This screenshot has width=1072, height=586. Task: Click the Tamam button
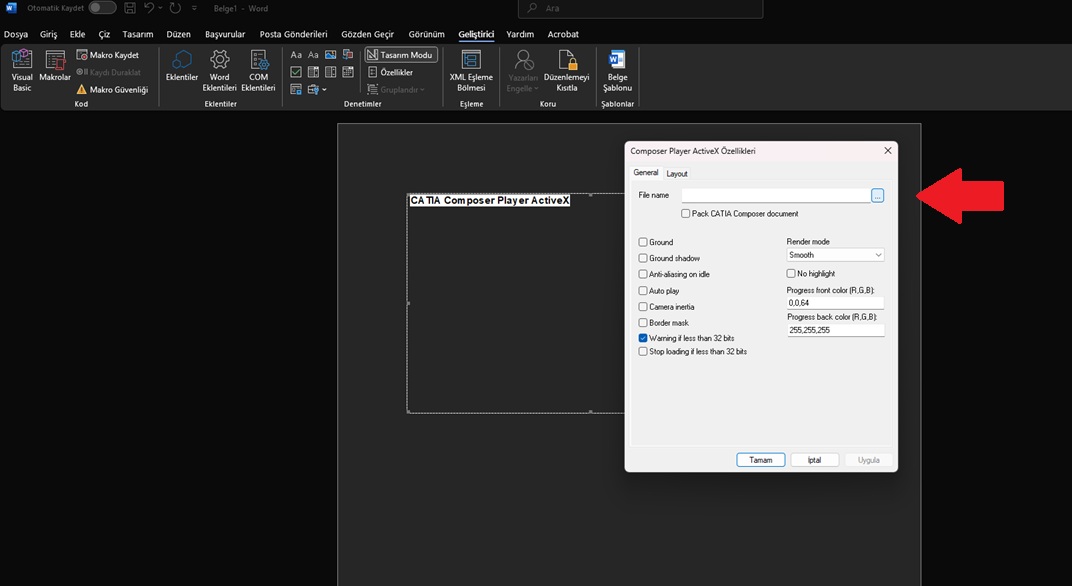tap(761, 460)
